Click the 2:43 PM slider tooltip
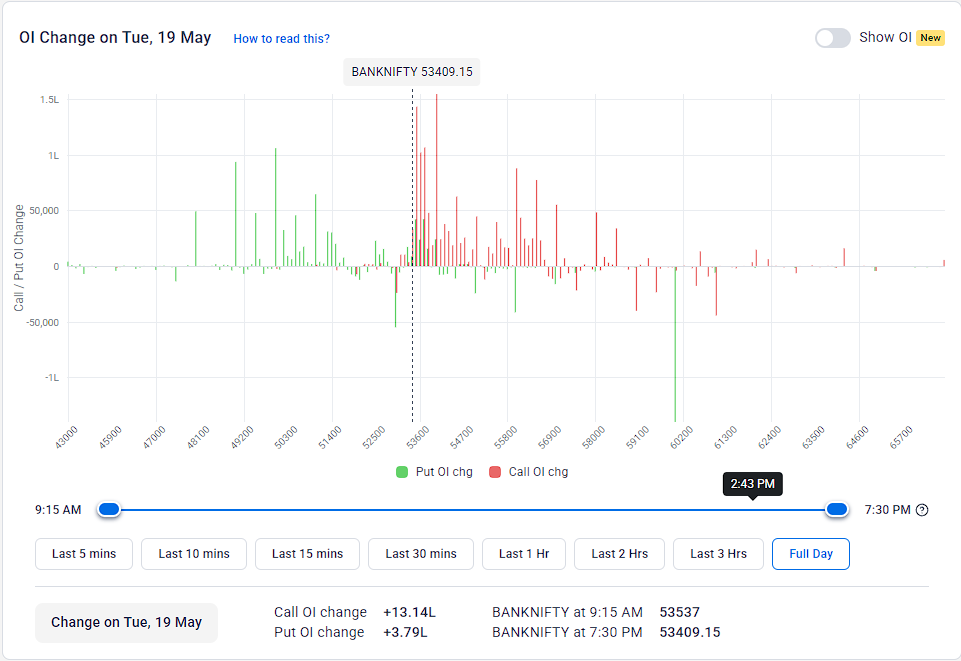The width and height of the screenshot is (961, 661). click(753, 484)
